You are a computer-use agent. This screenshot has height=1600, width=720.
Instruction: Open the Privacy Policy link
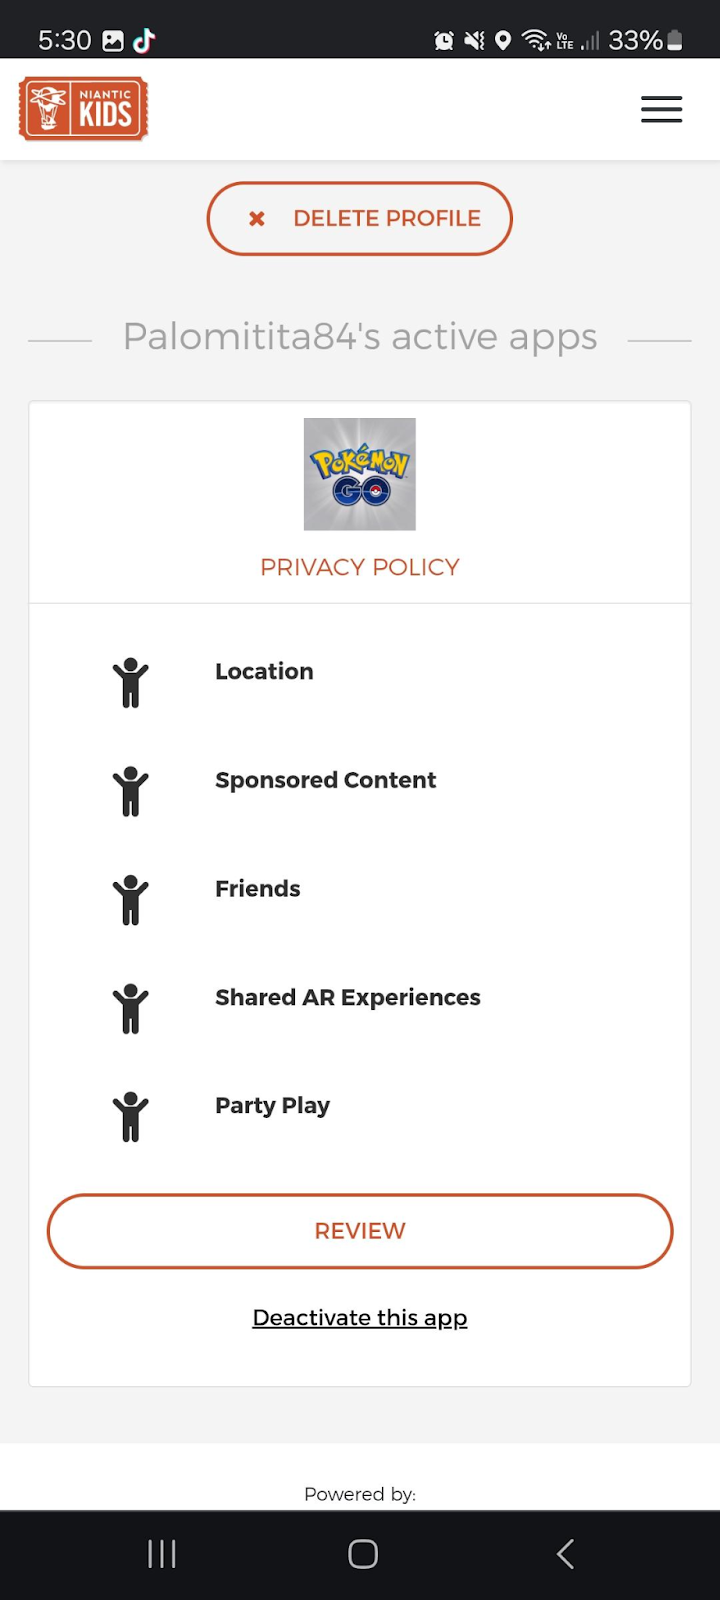[x=360, y=567]
